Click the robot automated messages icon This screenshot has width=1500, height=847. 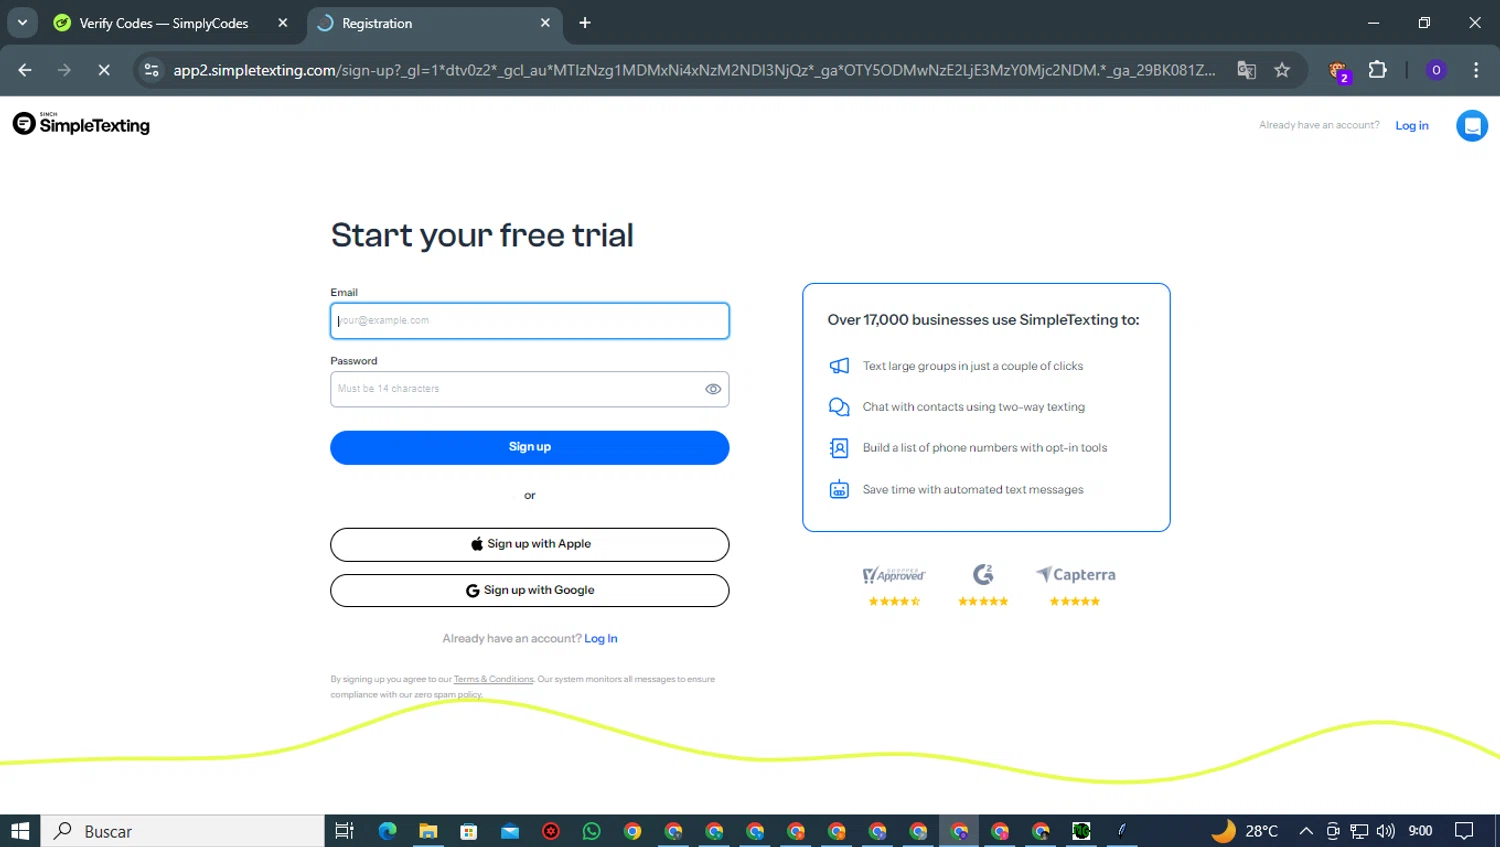(x=839, y=490)
